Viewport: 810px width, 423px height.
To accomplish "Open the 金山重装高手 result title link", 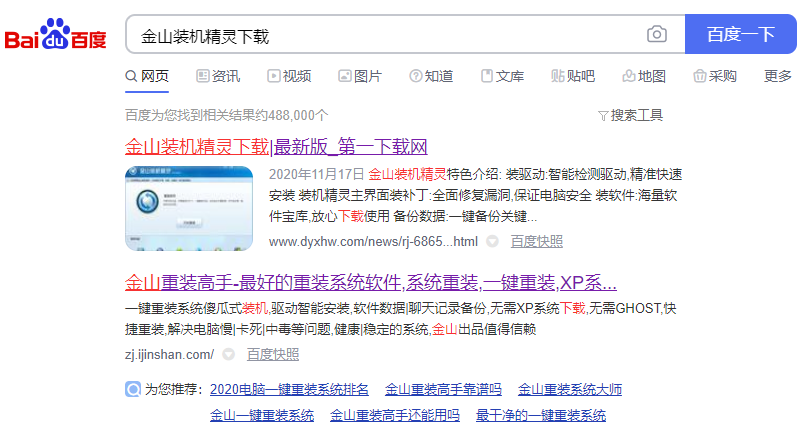I will (370, 281).
